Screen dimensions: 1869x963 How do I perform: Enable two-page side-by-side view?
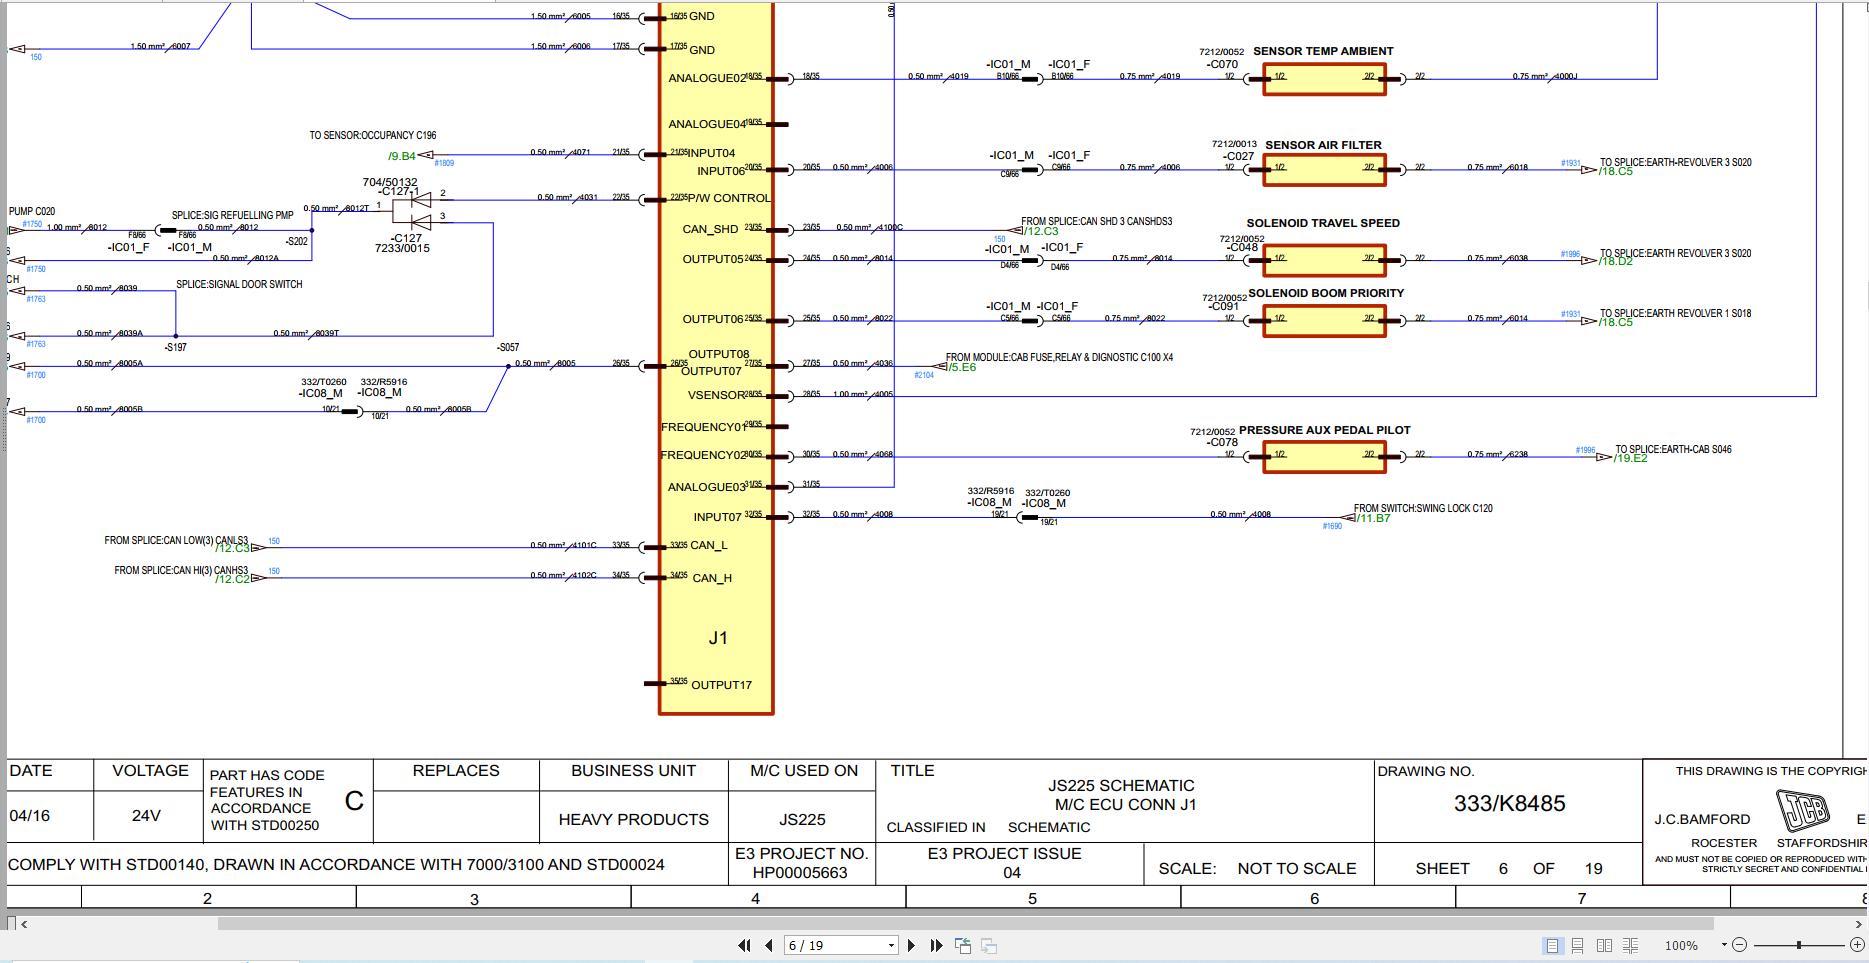point(1604,945)
